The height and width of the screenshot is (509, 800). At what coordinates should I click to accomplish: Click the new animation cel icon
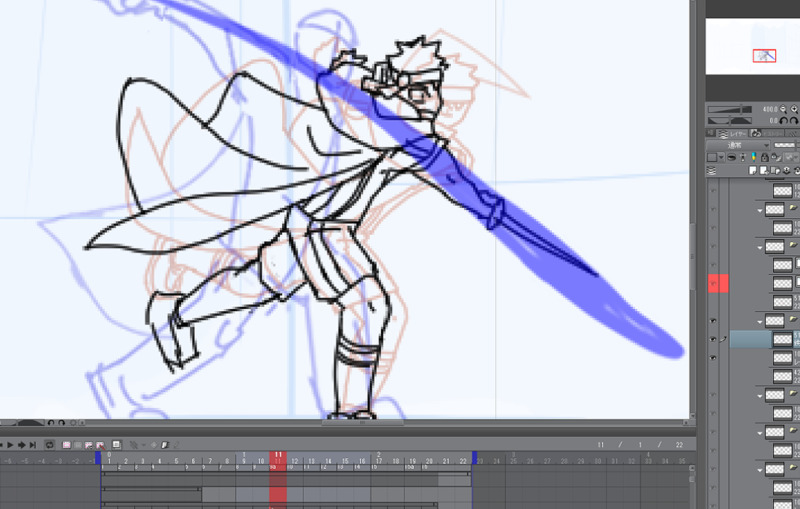coord(78,445)
